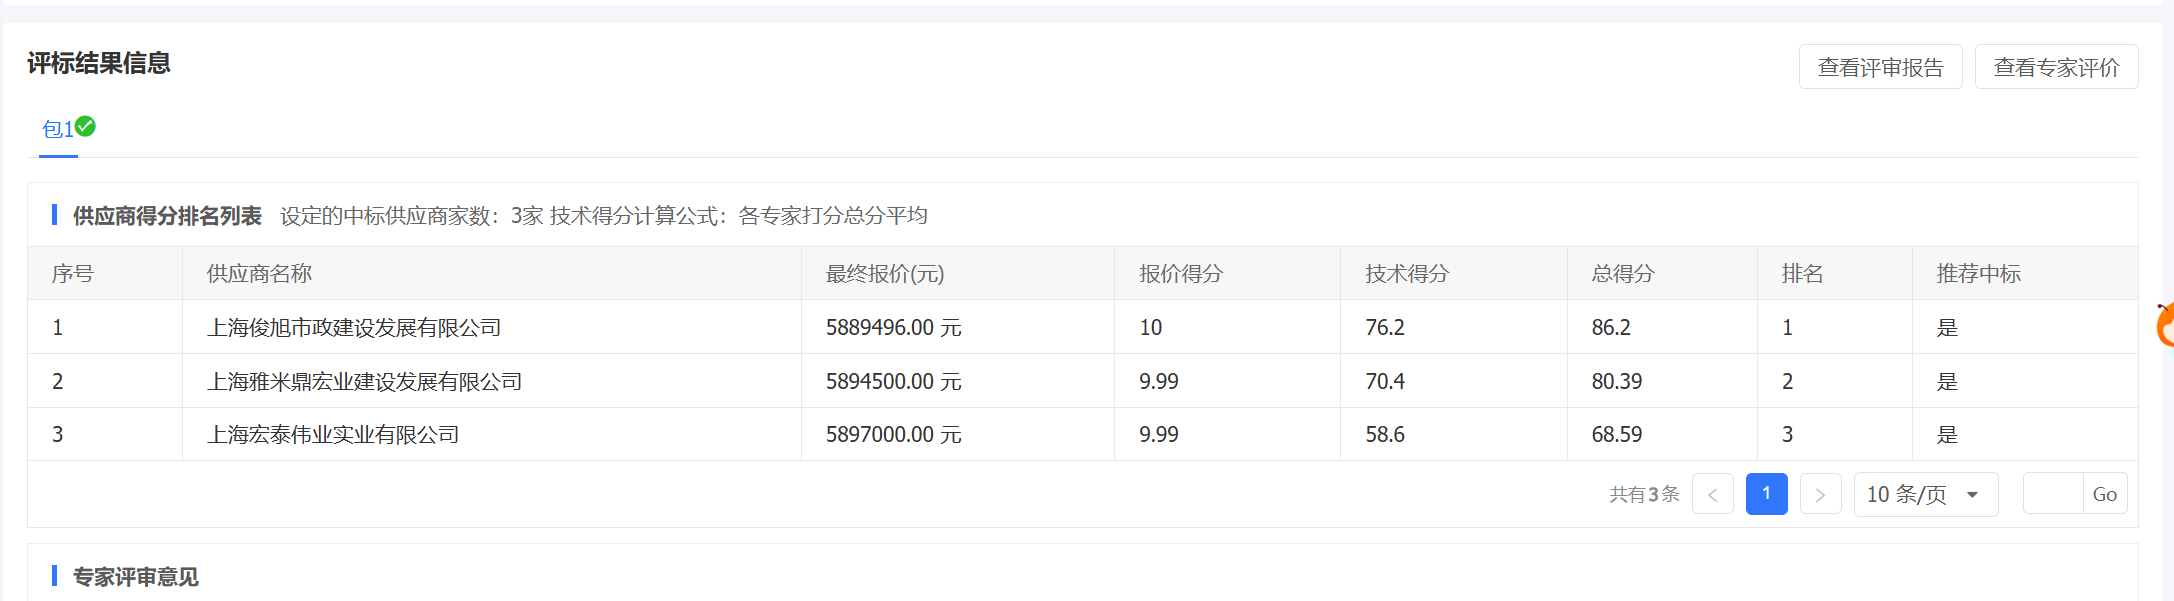Open the orange floating assistant icon
Image resolution: width=2174 pixels, height=601 pixels.
(x=2164, y=326)
